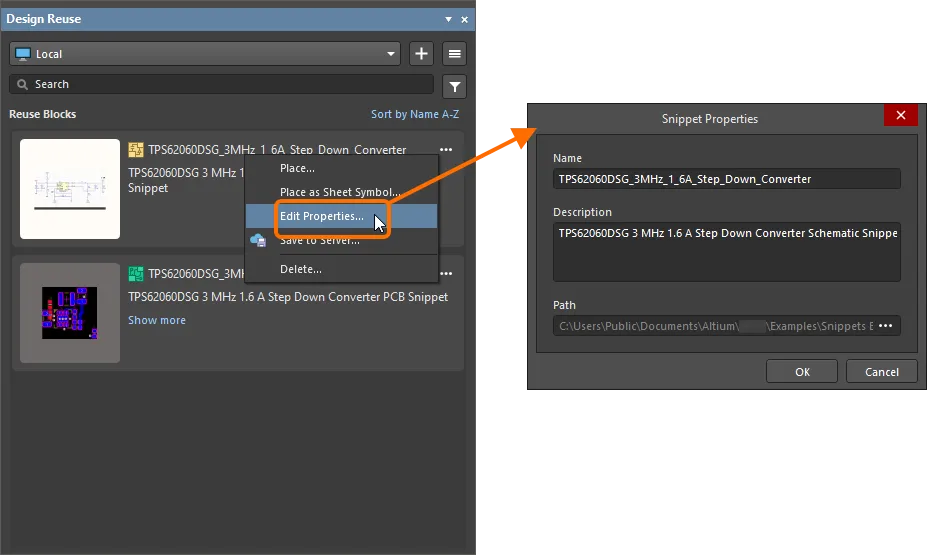Screen dimensions: 927x555
Task: Choose Place as Sheet Symbol...
Action: coord(342,192)
